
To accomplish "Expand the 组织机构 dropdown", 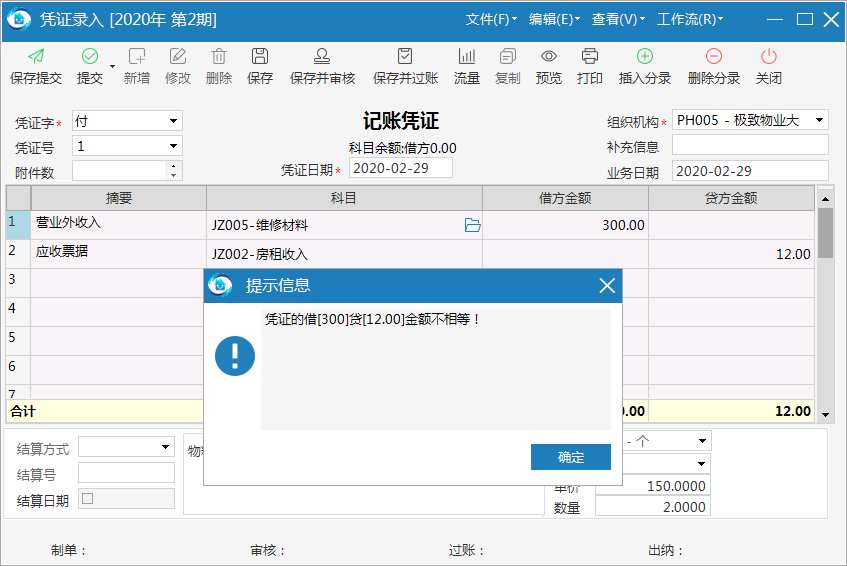I will [x=819, y=120].
